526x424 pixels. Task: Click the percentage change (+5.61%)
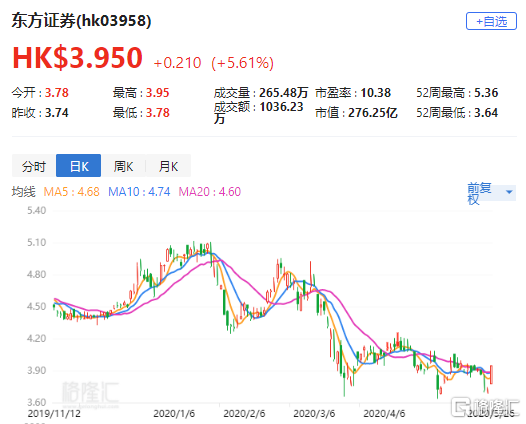(243, 63)
